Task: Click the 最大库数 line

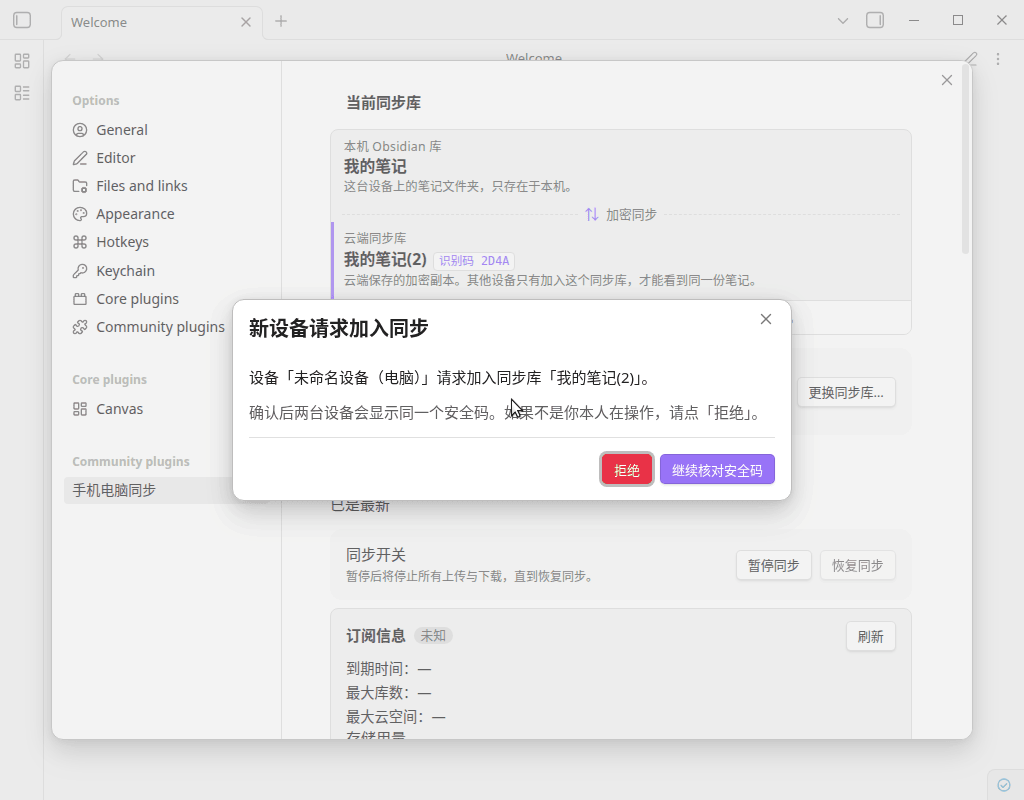Action: [x=389, y=693]
